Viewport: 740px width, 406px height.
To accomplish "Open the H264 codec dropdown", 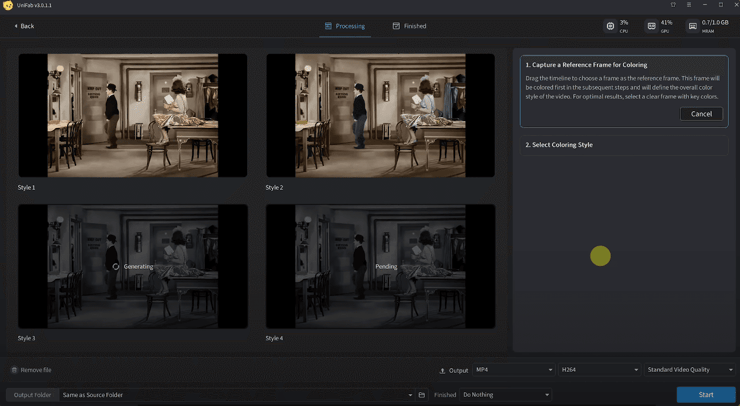I will tap(599, 370).
